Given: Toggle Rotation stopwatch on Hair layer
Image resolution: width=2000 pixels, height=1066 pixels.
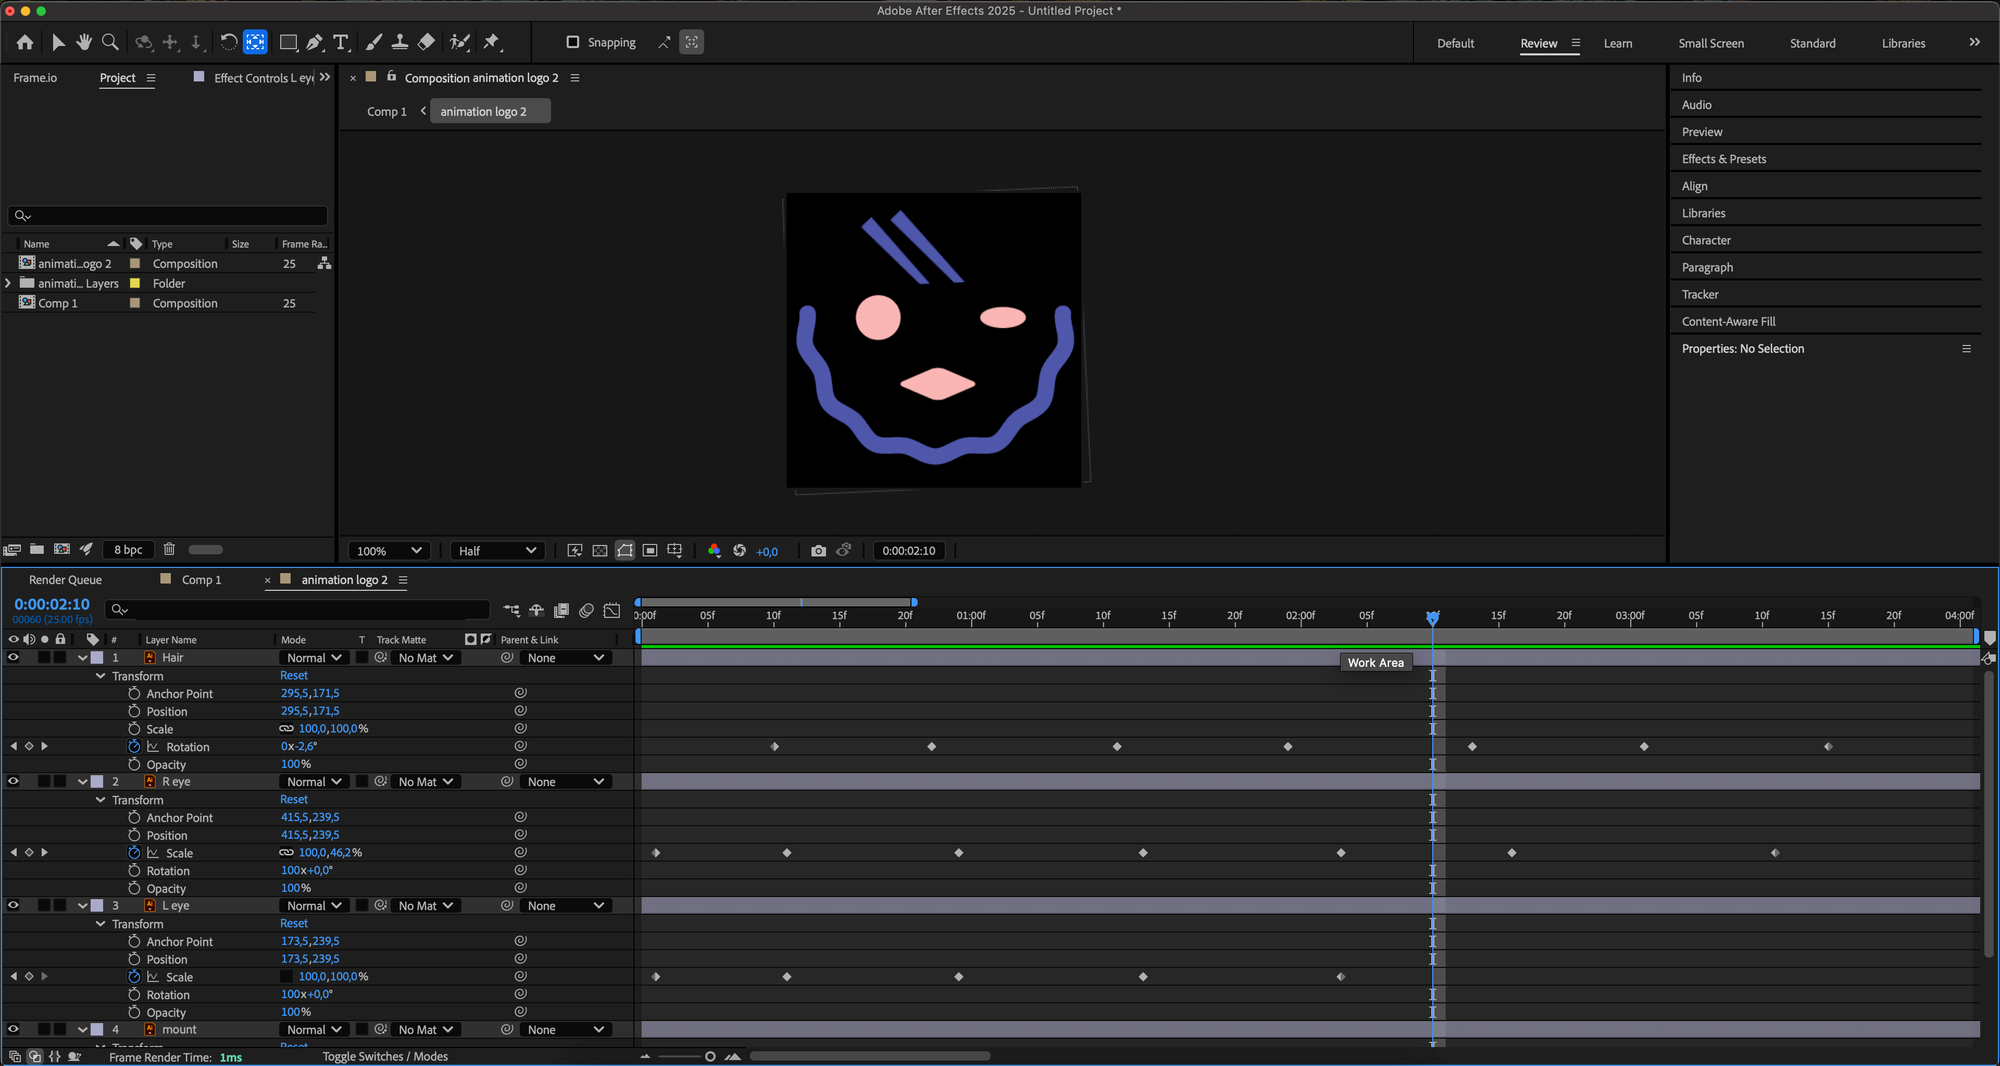Looking at the screenshot, I should (134, 747).
